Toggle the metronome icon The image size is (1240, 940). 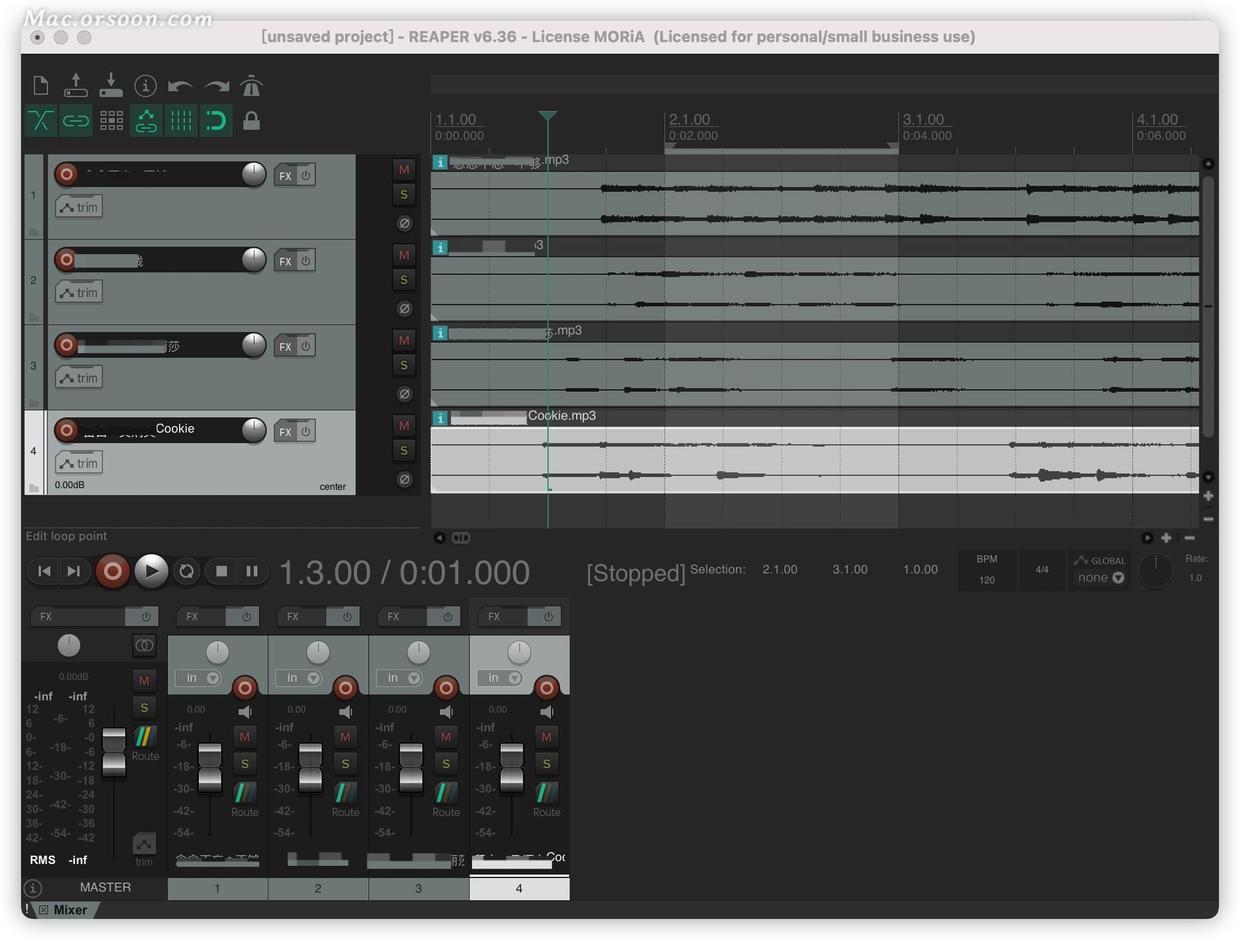[251, 86]
